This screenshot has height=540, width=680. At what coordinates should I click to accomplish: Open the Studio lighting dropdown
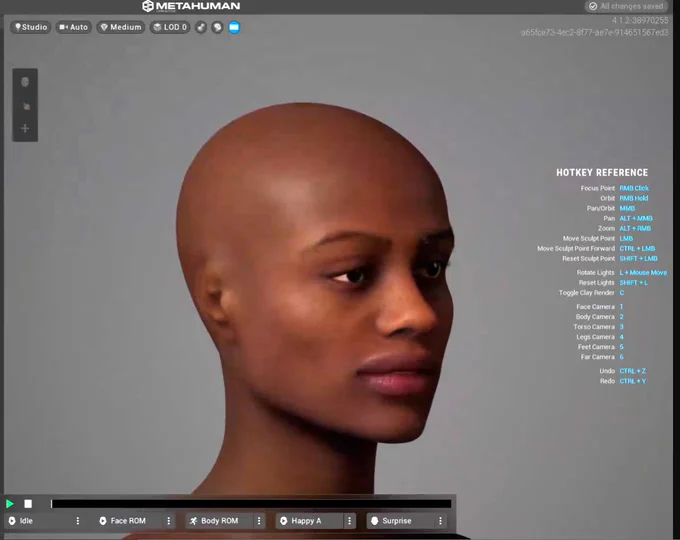point(30,27)
